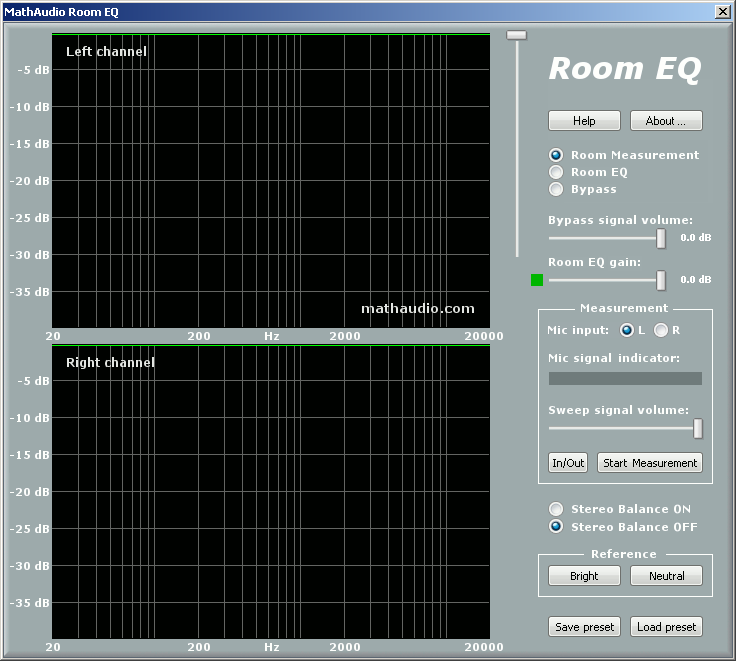Select the Bypass radio option
736x661 pixels.
556,189
